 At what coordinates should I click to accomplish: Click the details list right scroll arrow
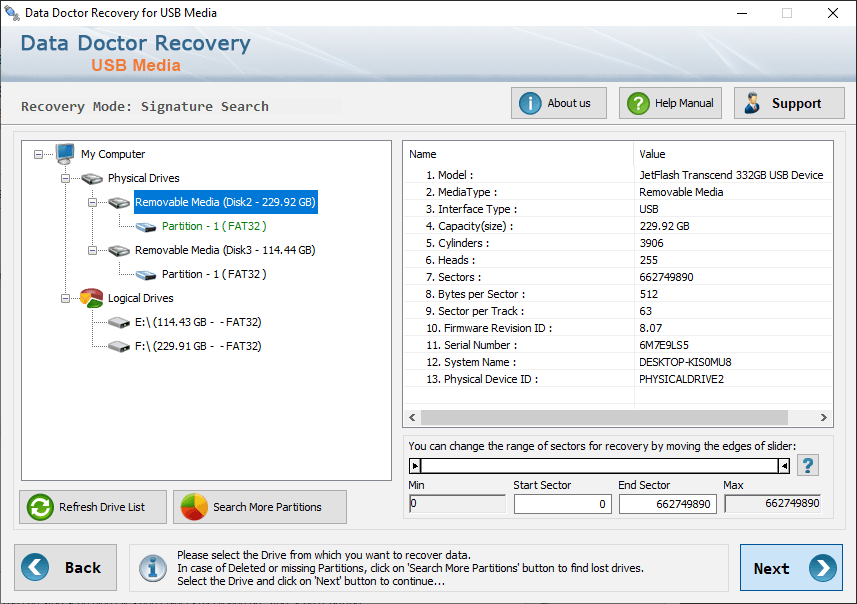coord(824,418)
